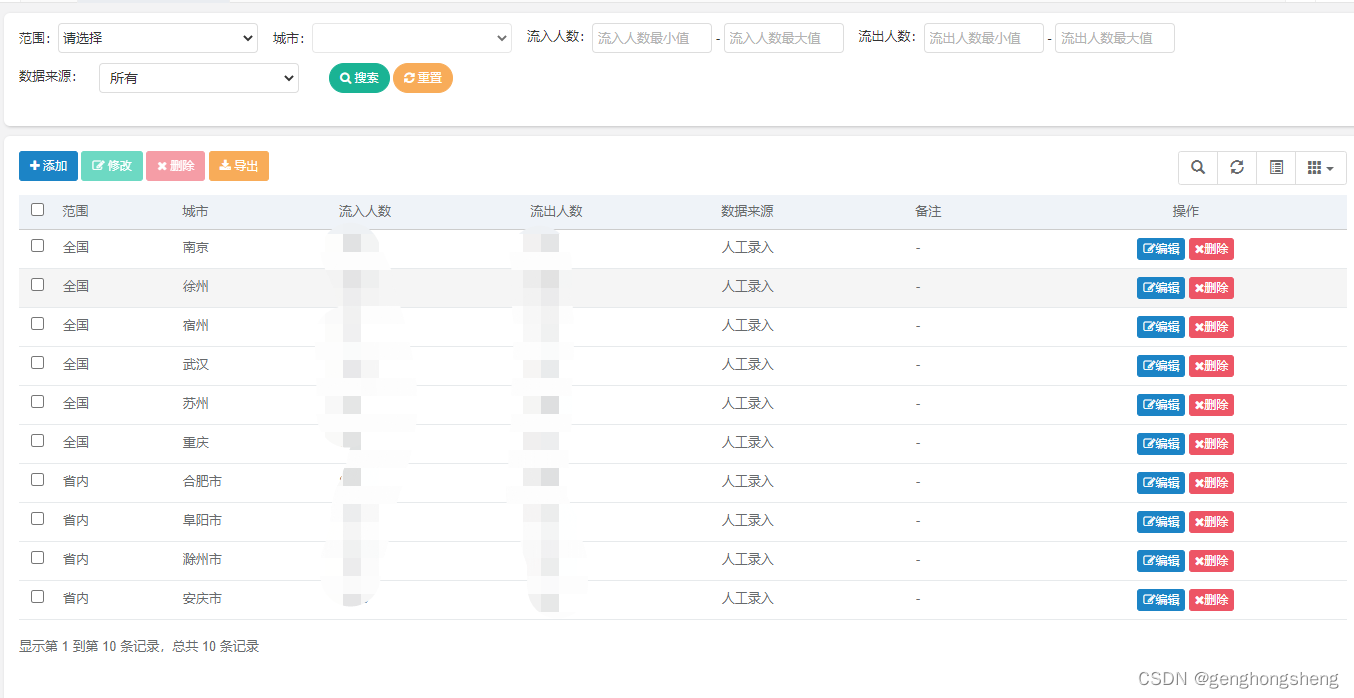Refresh the table using the refresh icon

coord(1236,167)
